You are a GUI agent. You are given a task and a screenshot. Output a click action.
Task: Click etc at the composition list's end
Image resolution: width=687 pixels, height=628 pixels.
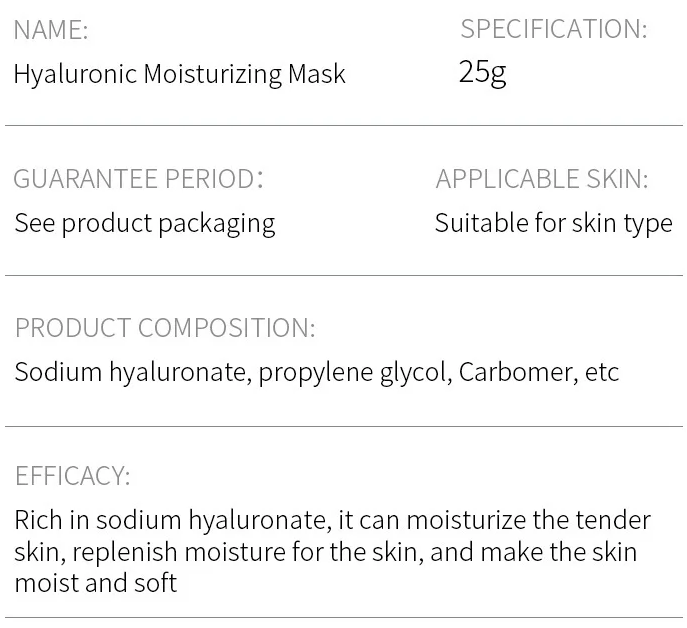[602, 372]
